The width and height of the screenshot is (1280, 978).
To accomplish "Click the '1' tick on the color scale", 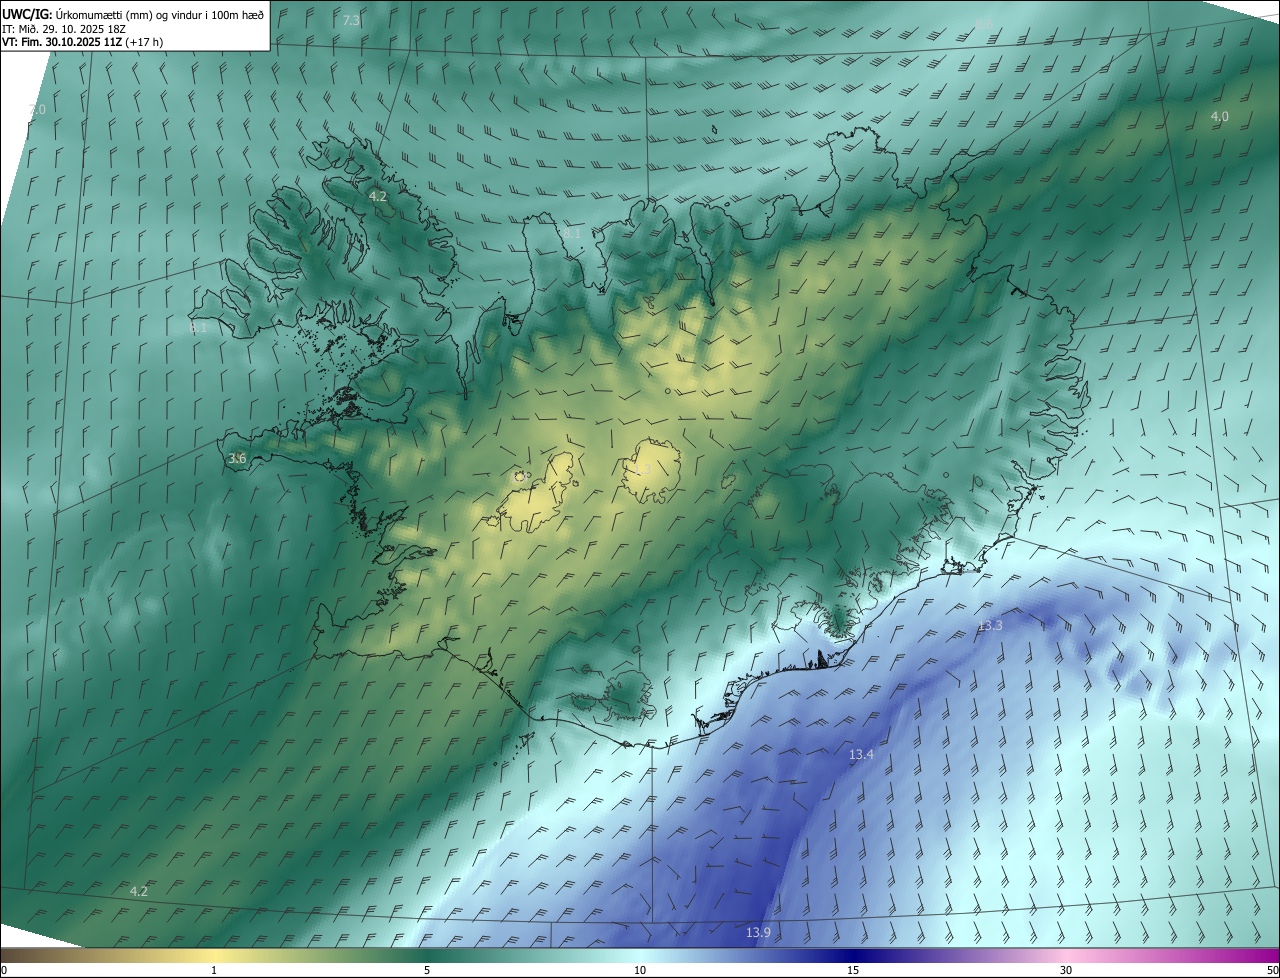I will coord(214,970).
